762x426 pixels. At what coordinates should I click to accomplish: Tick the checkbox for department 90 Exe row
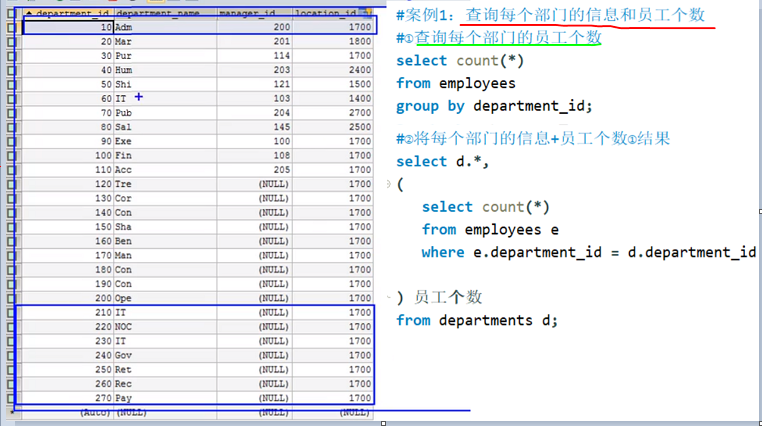coord(11,141)
